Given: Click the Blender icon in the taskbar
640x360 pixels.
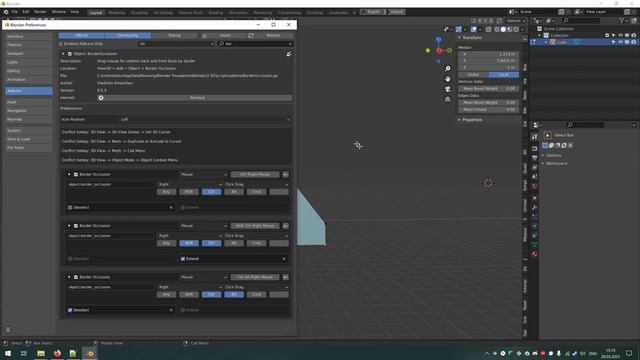Looking at the screenshot, I should pos(90,353).
